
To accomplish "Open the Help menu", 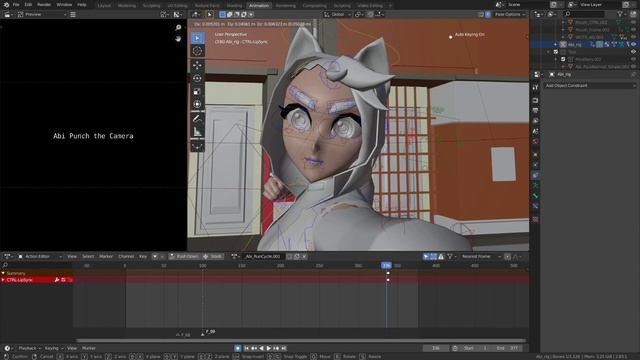I will [82, 5].
